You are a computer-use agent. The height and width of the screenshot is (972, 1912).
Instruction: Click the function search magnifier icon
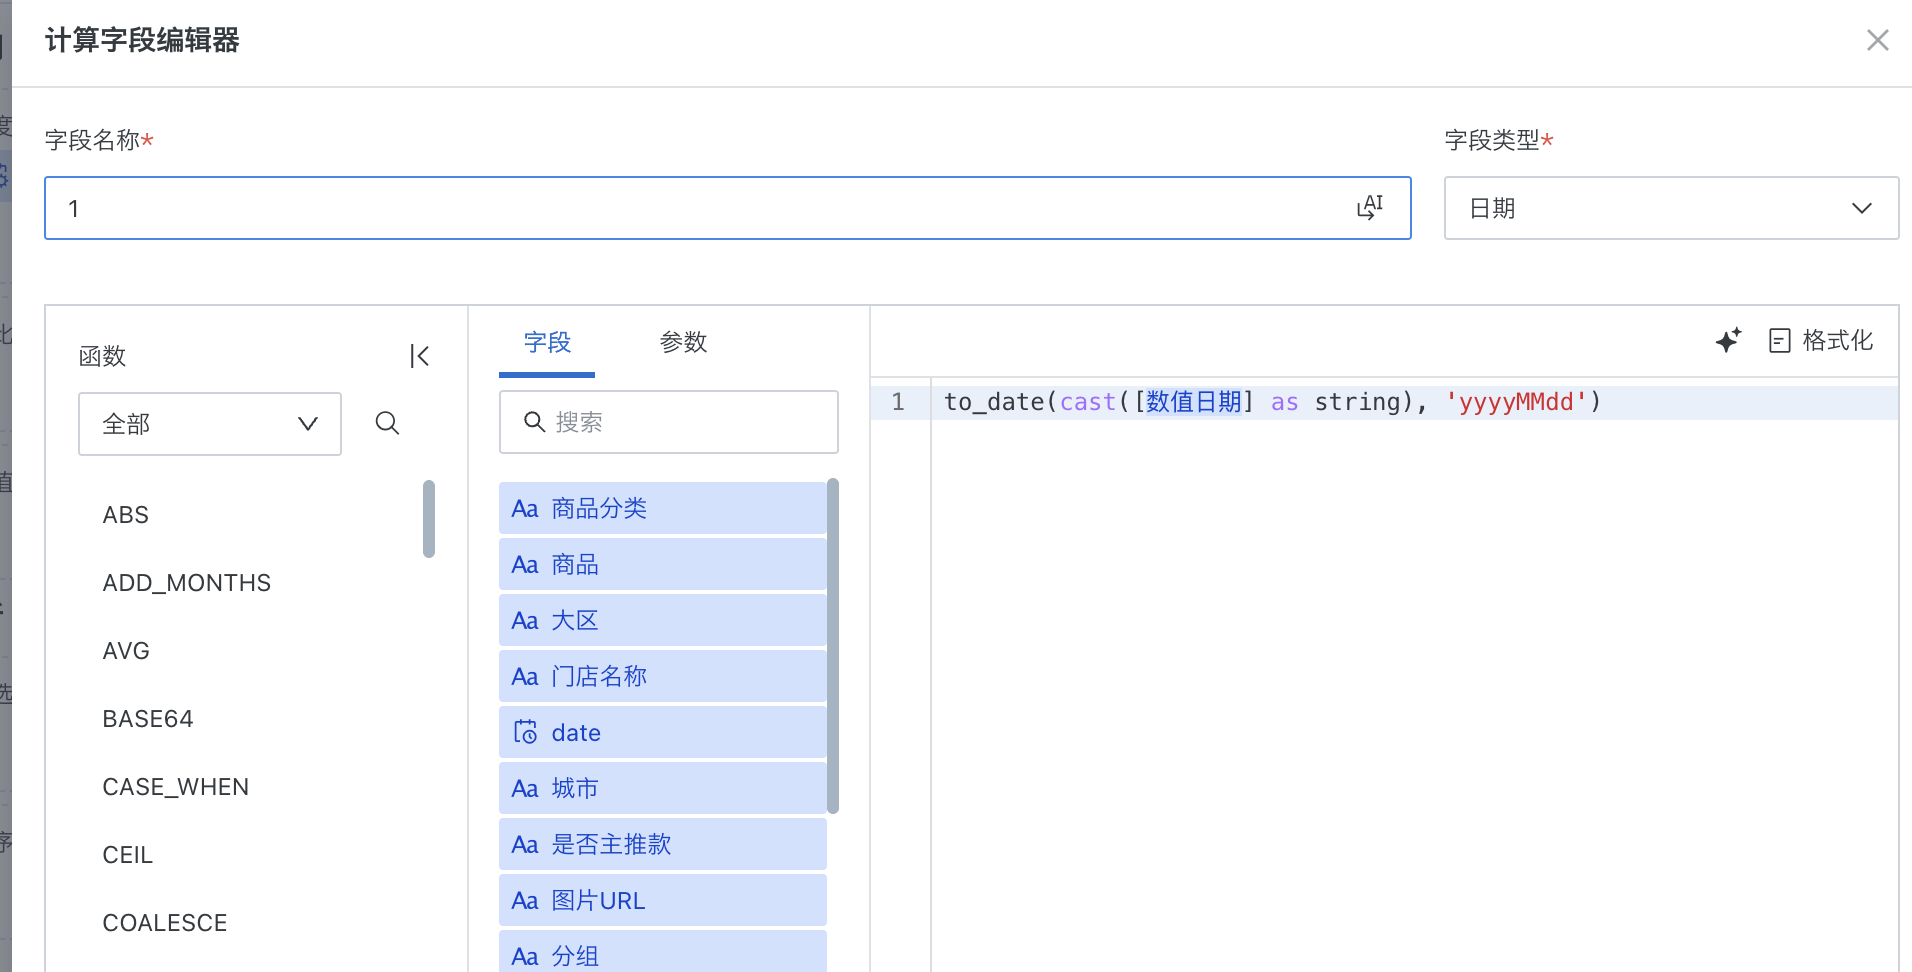388,424
